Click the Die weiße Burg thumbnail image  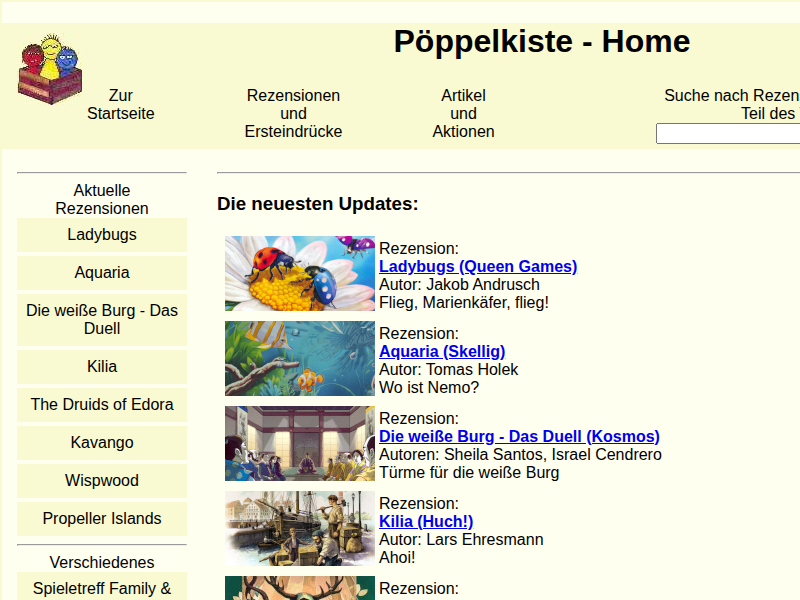pos(300,444)
